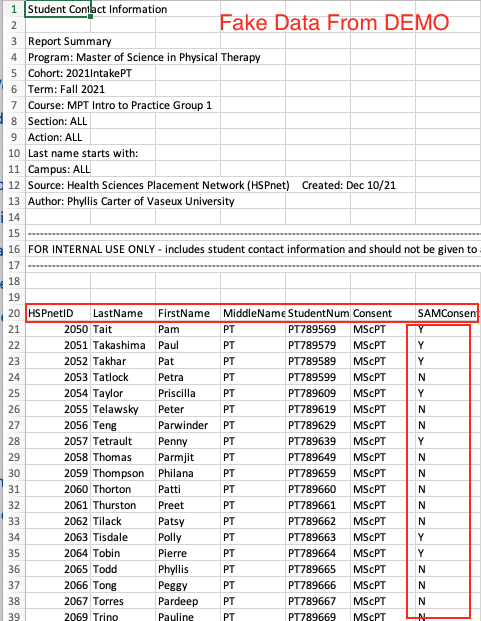Image resolution: width=481 pixels, height=621 pixels.
Task: Click the LastName header cell
Action: [x=123, y=313]
